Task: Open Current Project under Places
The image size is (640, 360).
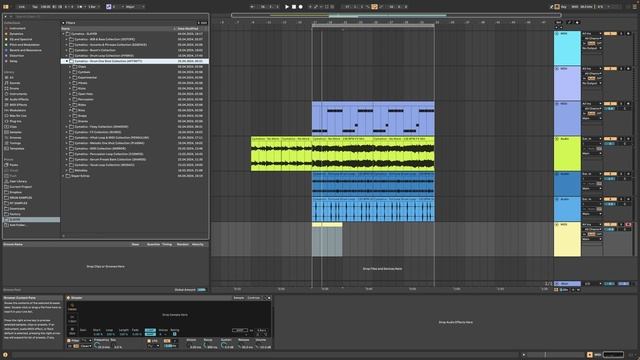Action: (20, 187)
